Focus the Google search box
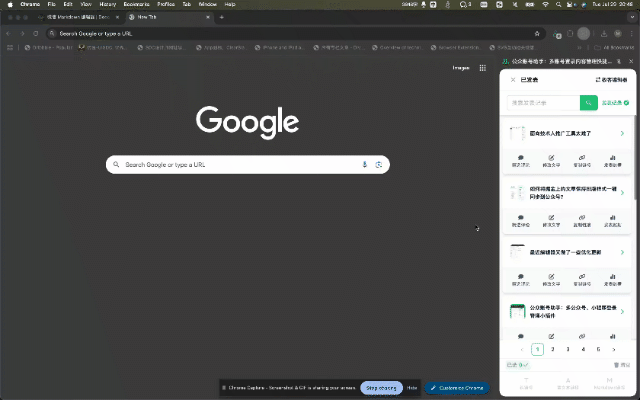 [247, 164]
